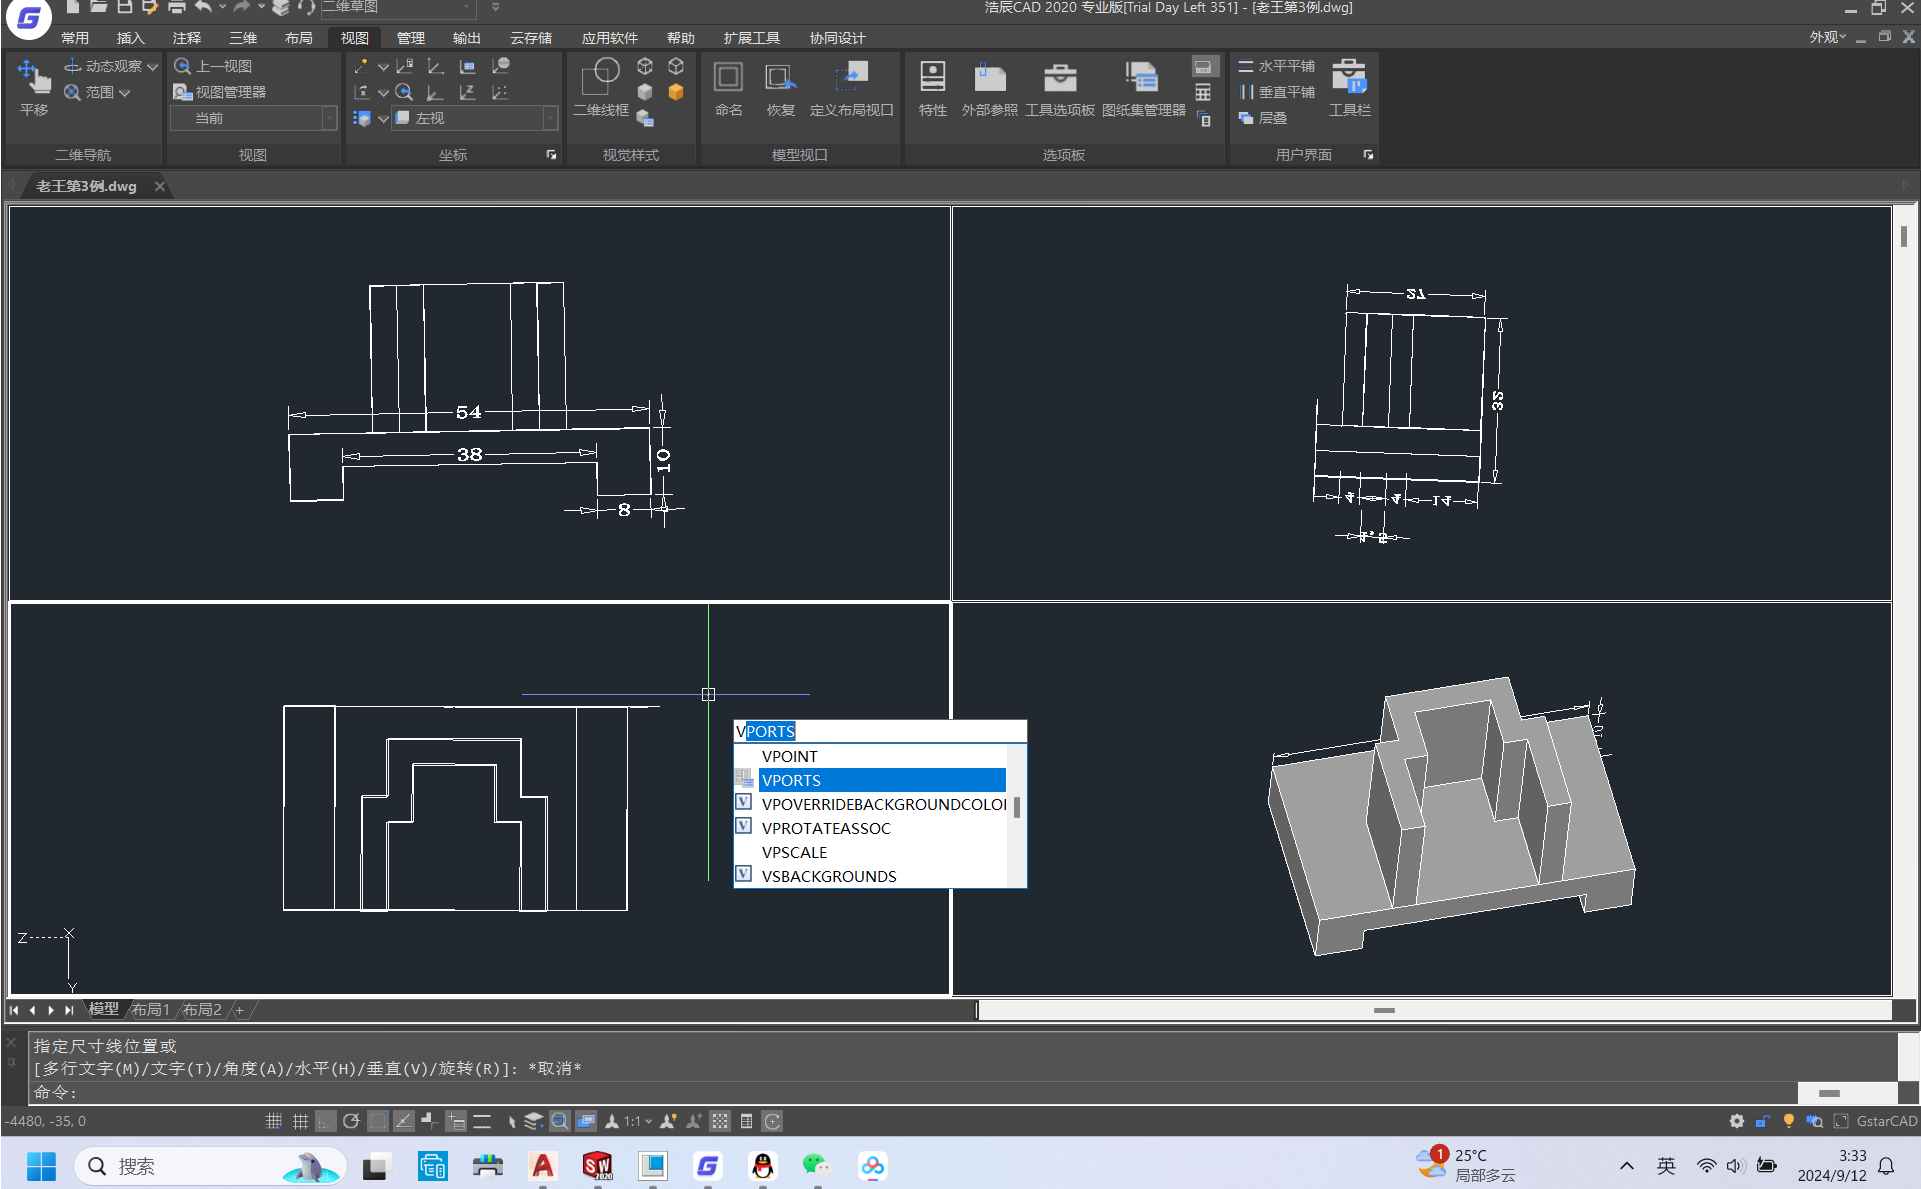Select VPOINT from the command suggestion list
Viewport: 1921px width, 1189px height.
pos(790,756)
